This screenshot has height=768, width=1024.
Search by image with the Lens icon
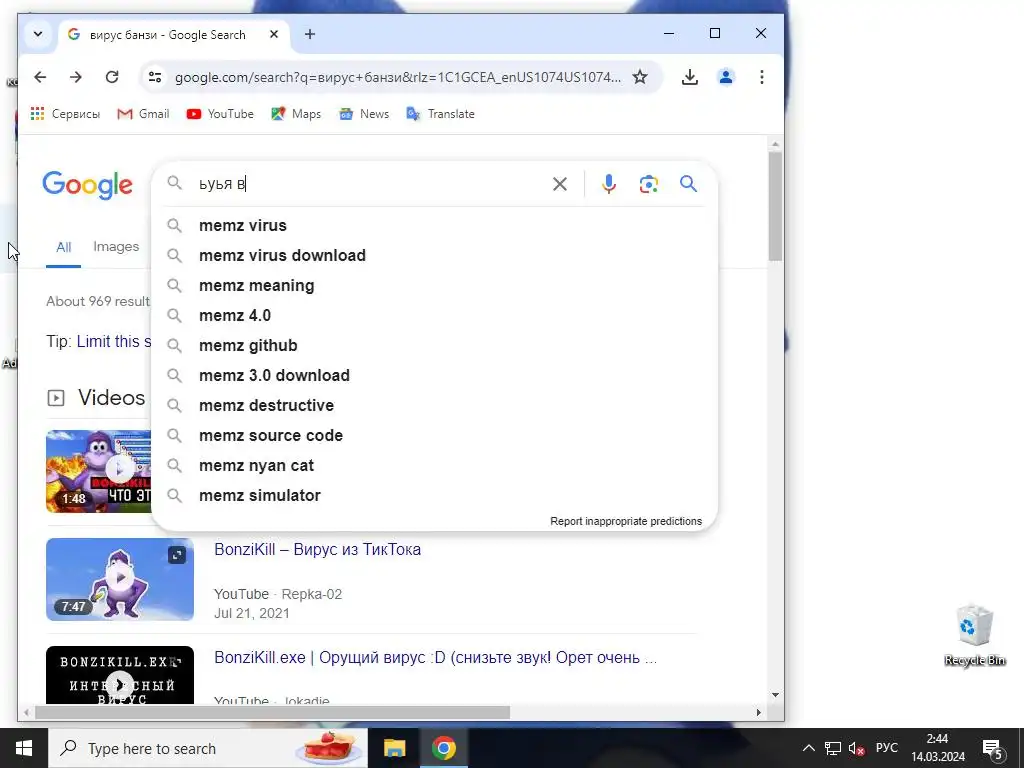[x=648, y=184]
